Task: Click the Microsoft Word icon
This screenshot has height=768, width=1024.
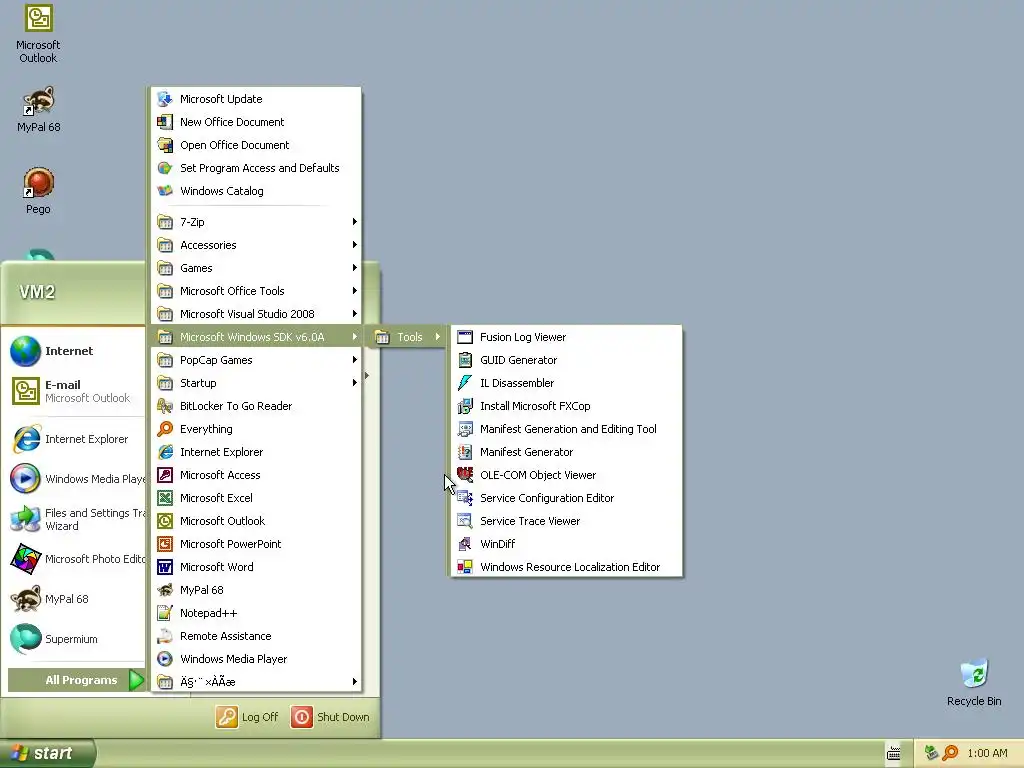Action: [165, 567]
